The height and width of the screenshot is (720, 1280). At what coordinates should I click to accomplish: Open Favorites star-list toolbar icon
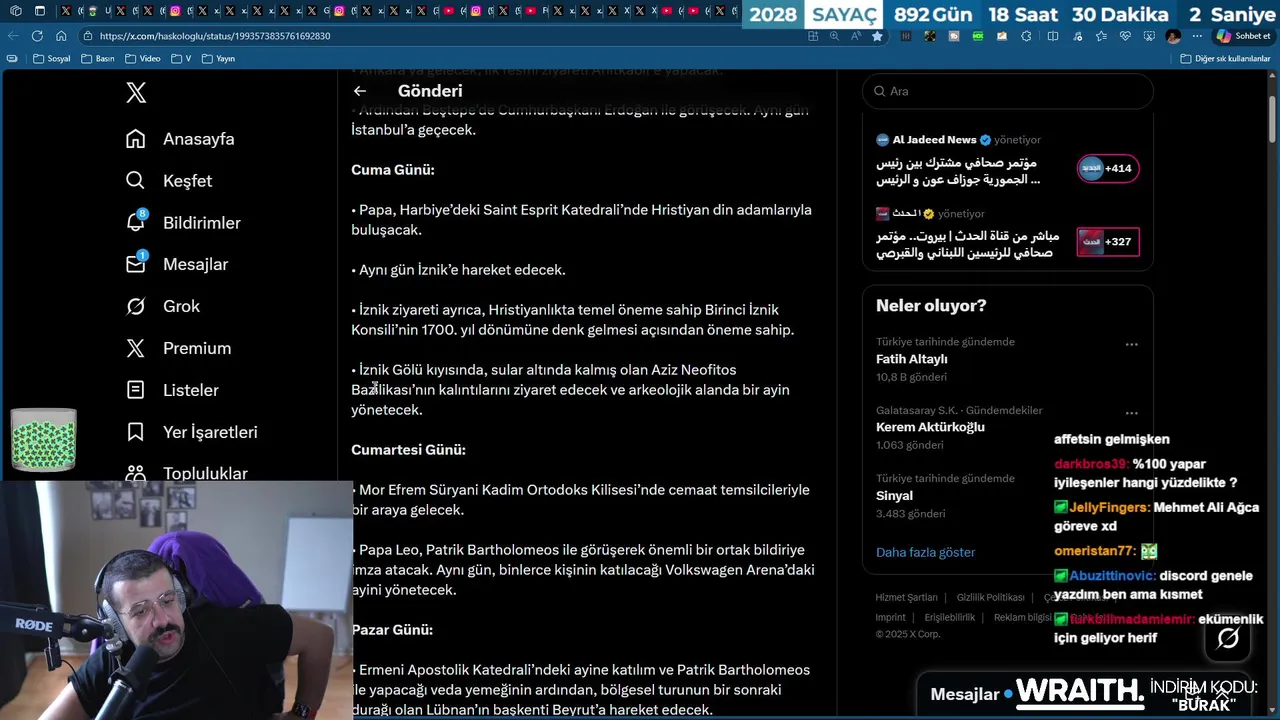point(1101,36)
